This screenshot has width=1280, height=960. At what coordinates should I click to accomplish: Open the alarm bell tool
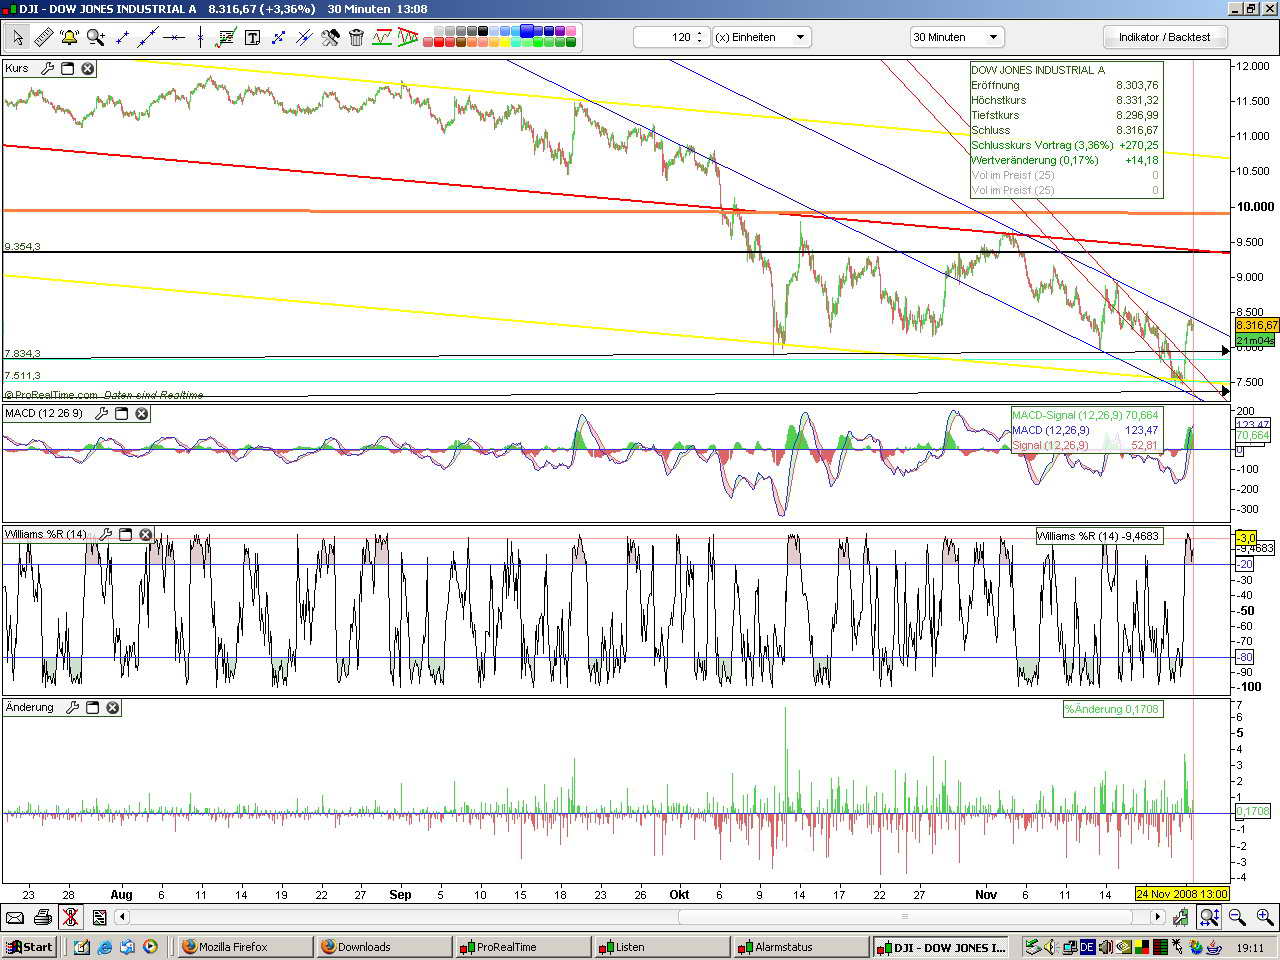69,37
